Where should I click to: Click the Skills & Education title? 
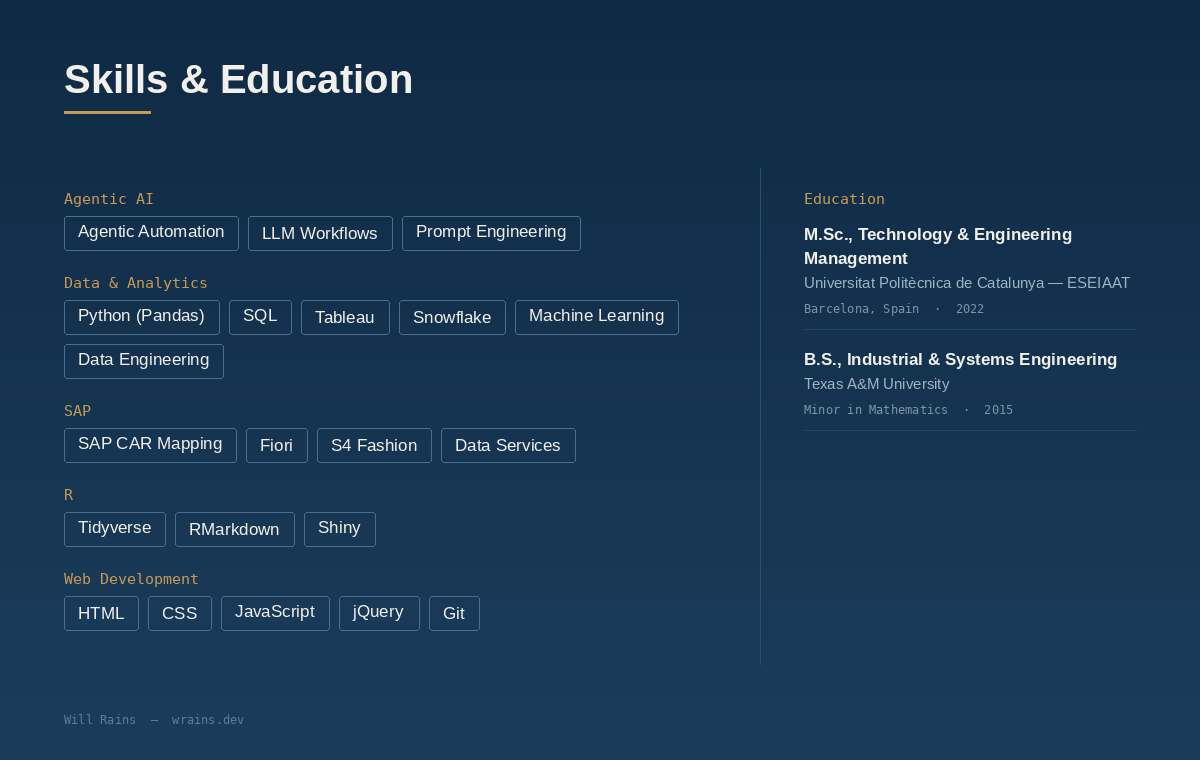coord(238,79)
